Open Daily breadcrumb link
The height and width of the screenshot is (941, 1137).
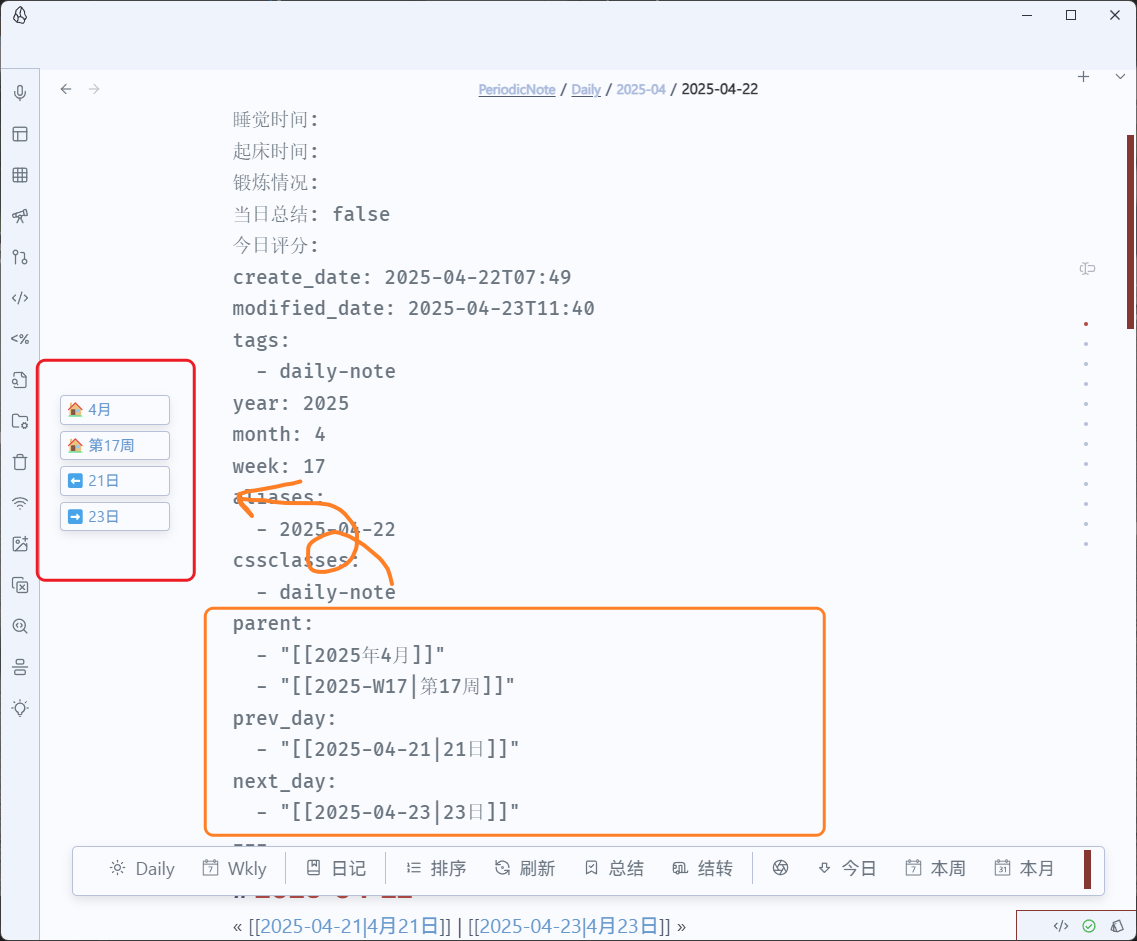tap(586, 89)
